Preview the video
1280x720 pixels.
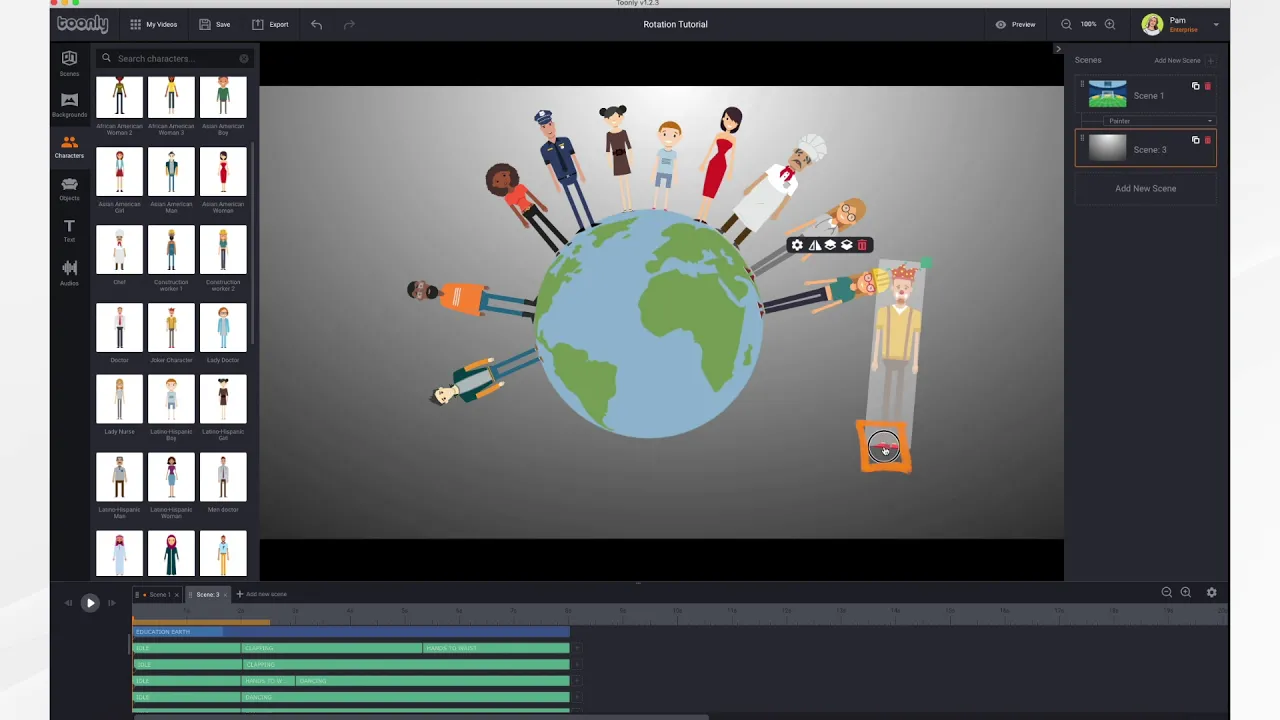1015,24
